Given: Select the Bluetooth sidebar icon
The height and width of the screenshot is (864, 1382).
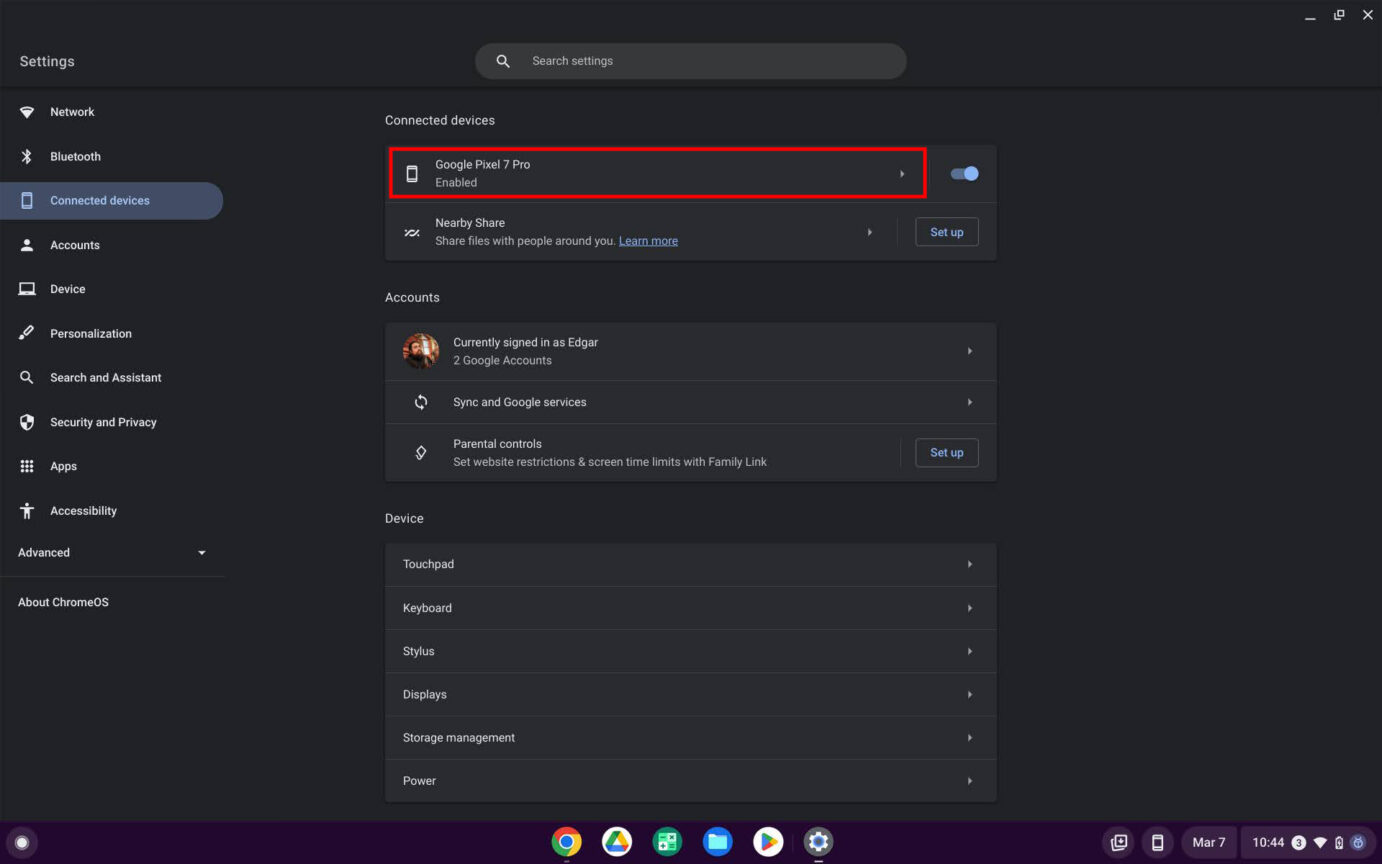Looking at the screenshot, I should 28,156.
